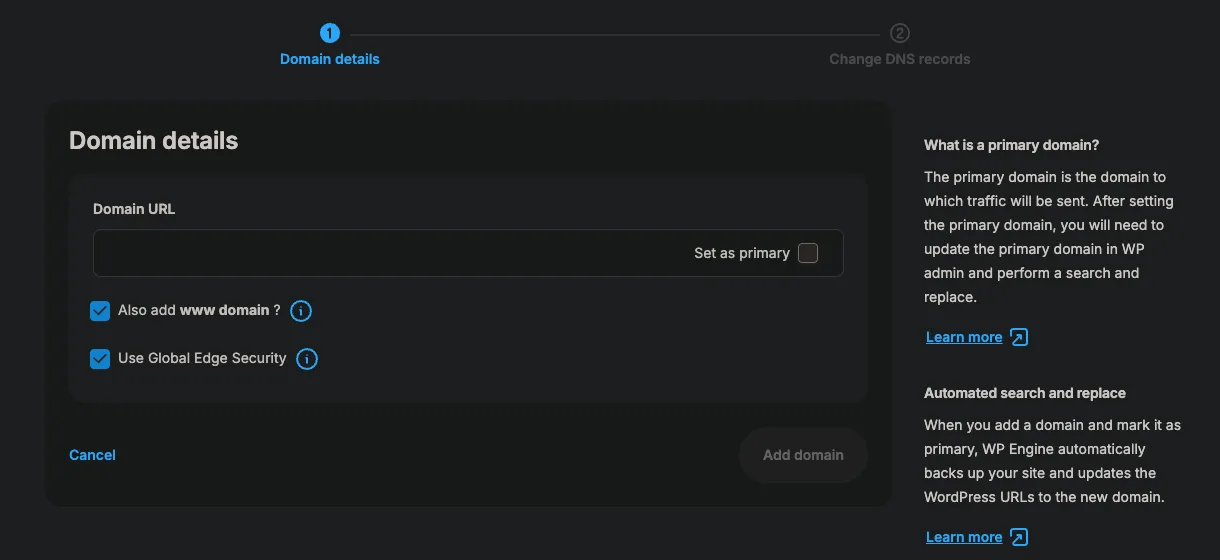Click the progress line between the steps

(x=614, y=34)
